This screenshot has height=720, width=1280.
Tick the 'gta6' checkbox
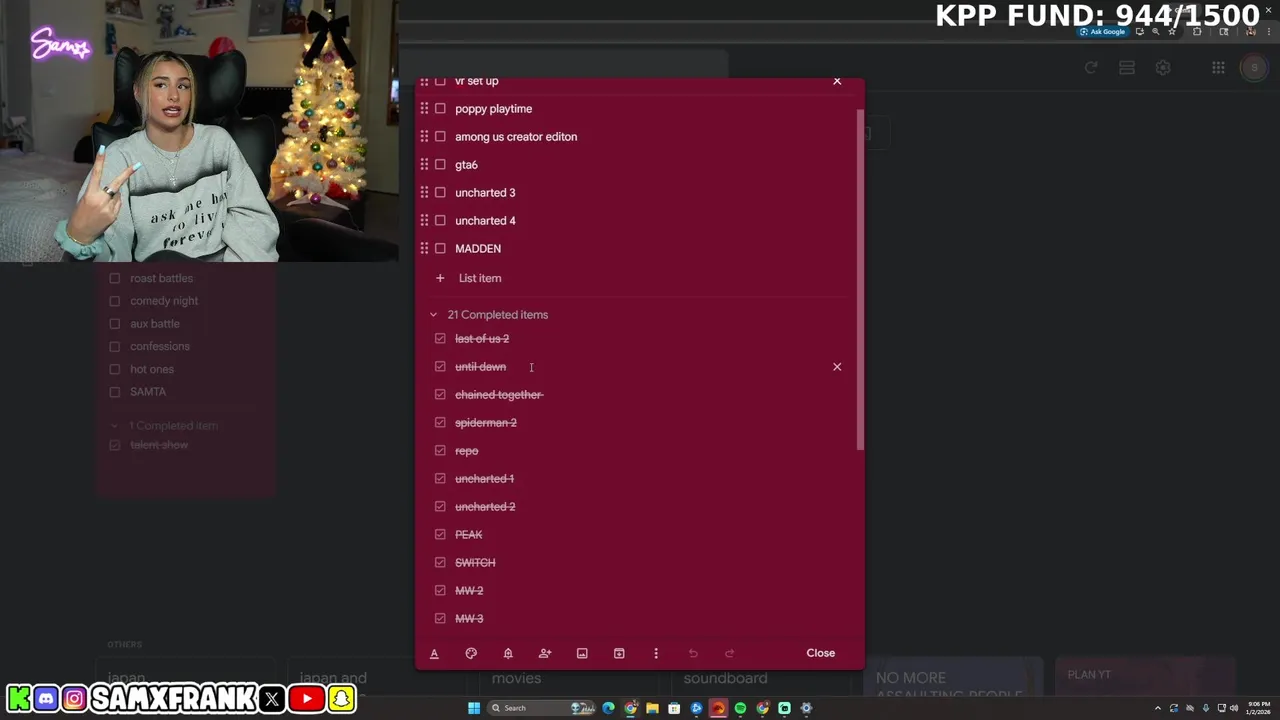[x=440, y=164]
